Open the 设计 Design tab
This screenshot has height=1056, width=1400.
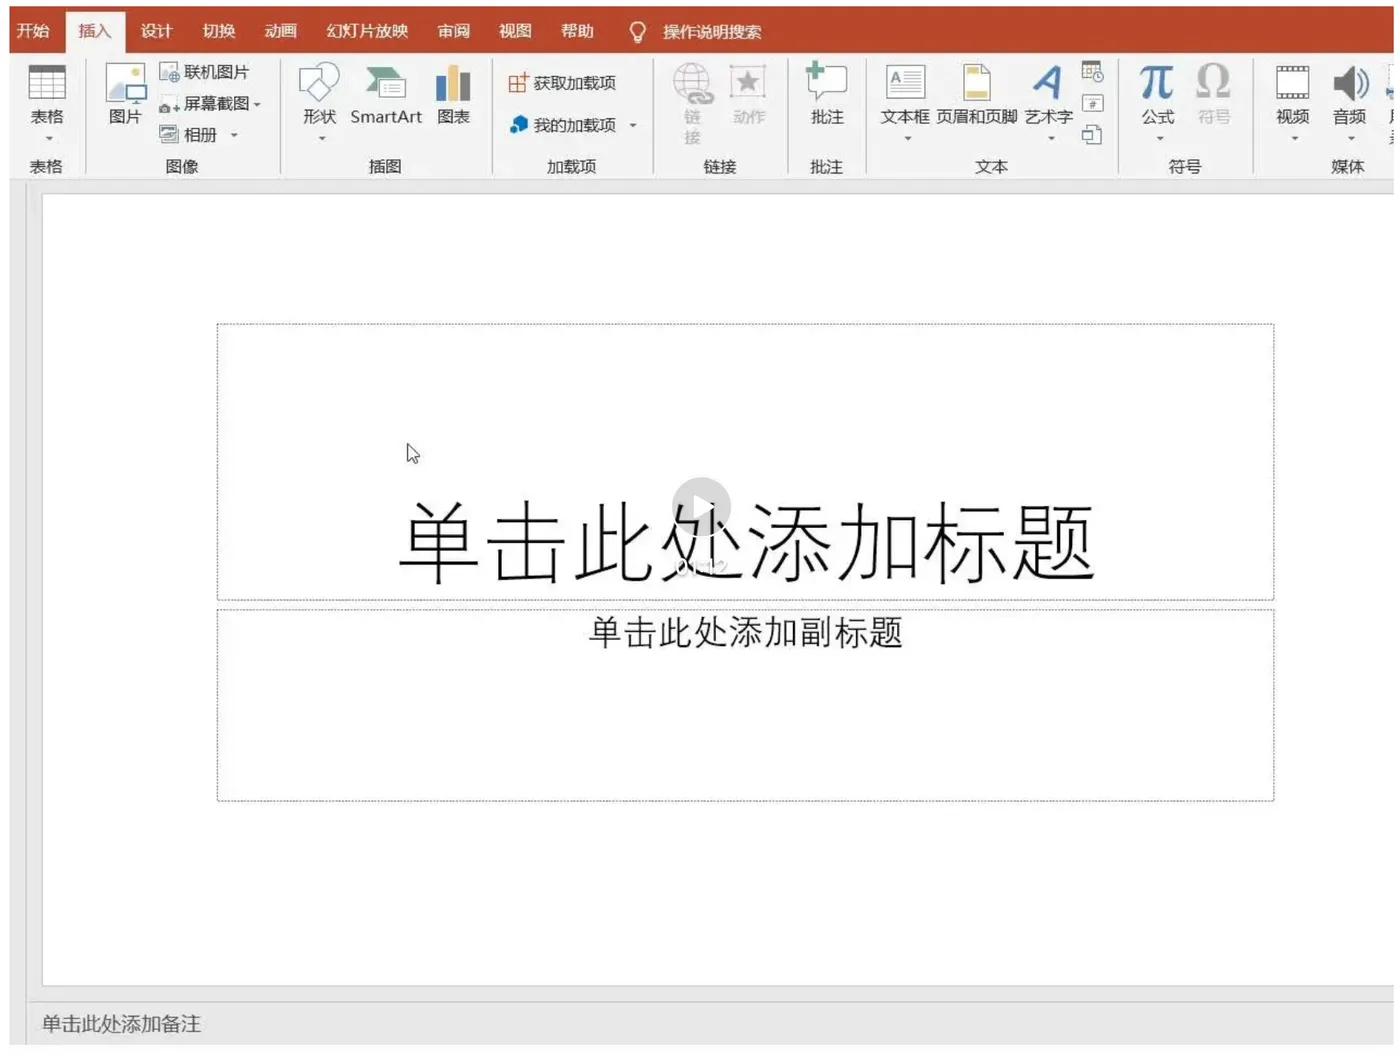(x=157, y=31)
